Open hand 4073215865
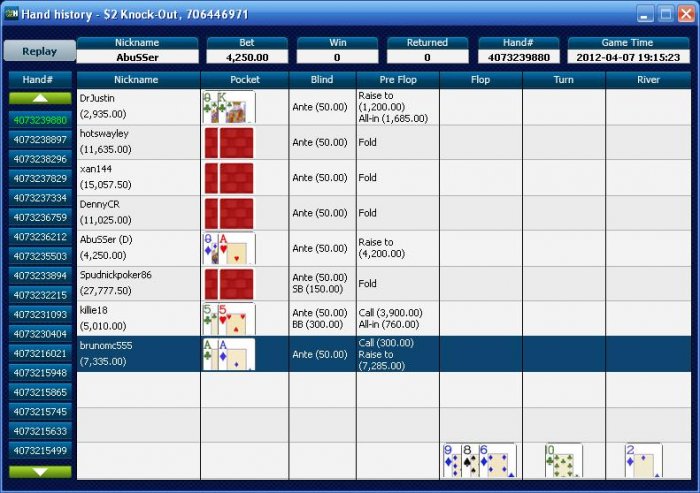This screenshot has width=700, height=493. 40,392
